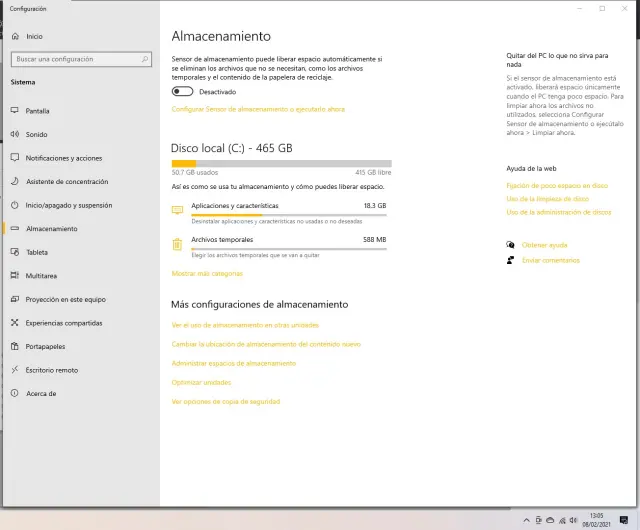Click the Sonido speaker icon

[x=15, y=134]
